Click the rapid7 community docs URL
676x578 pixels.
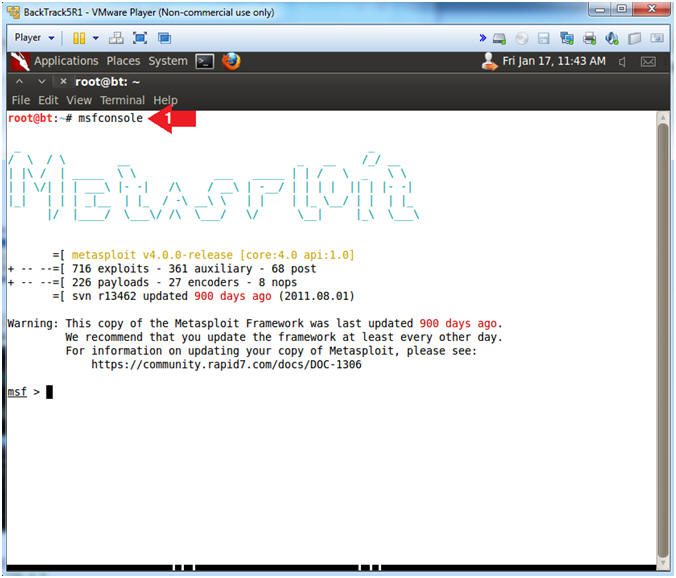tap(226, 365)
